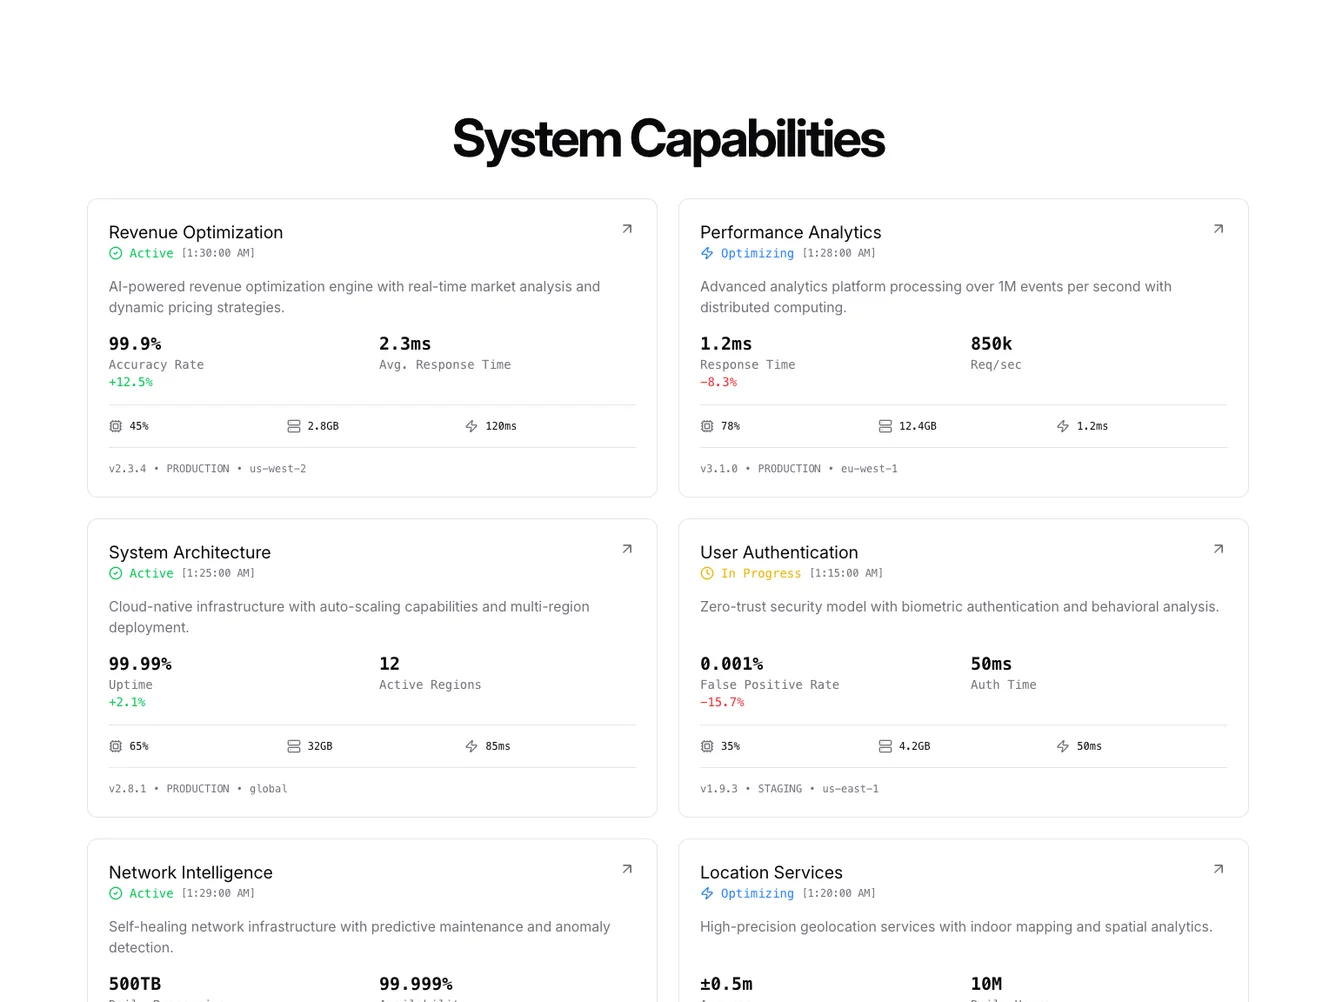Select the System Capabilities heading
1336x1002 pixels.
tap(668, 139)
